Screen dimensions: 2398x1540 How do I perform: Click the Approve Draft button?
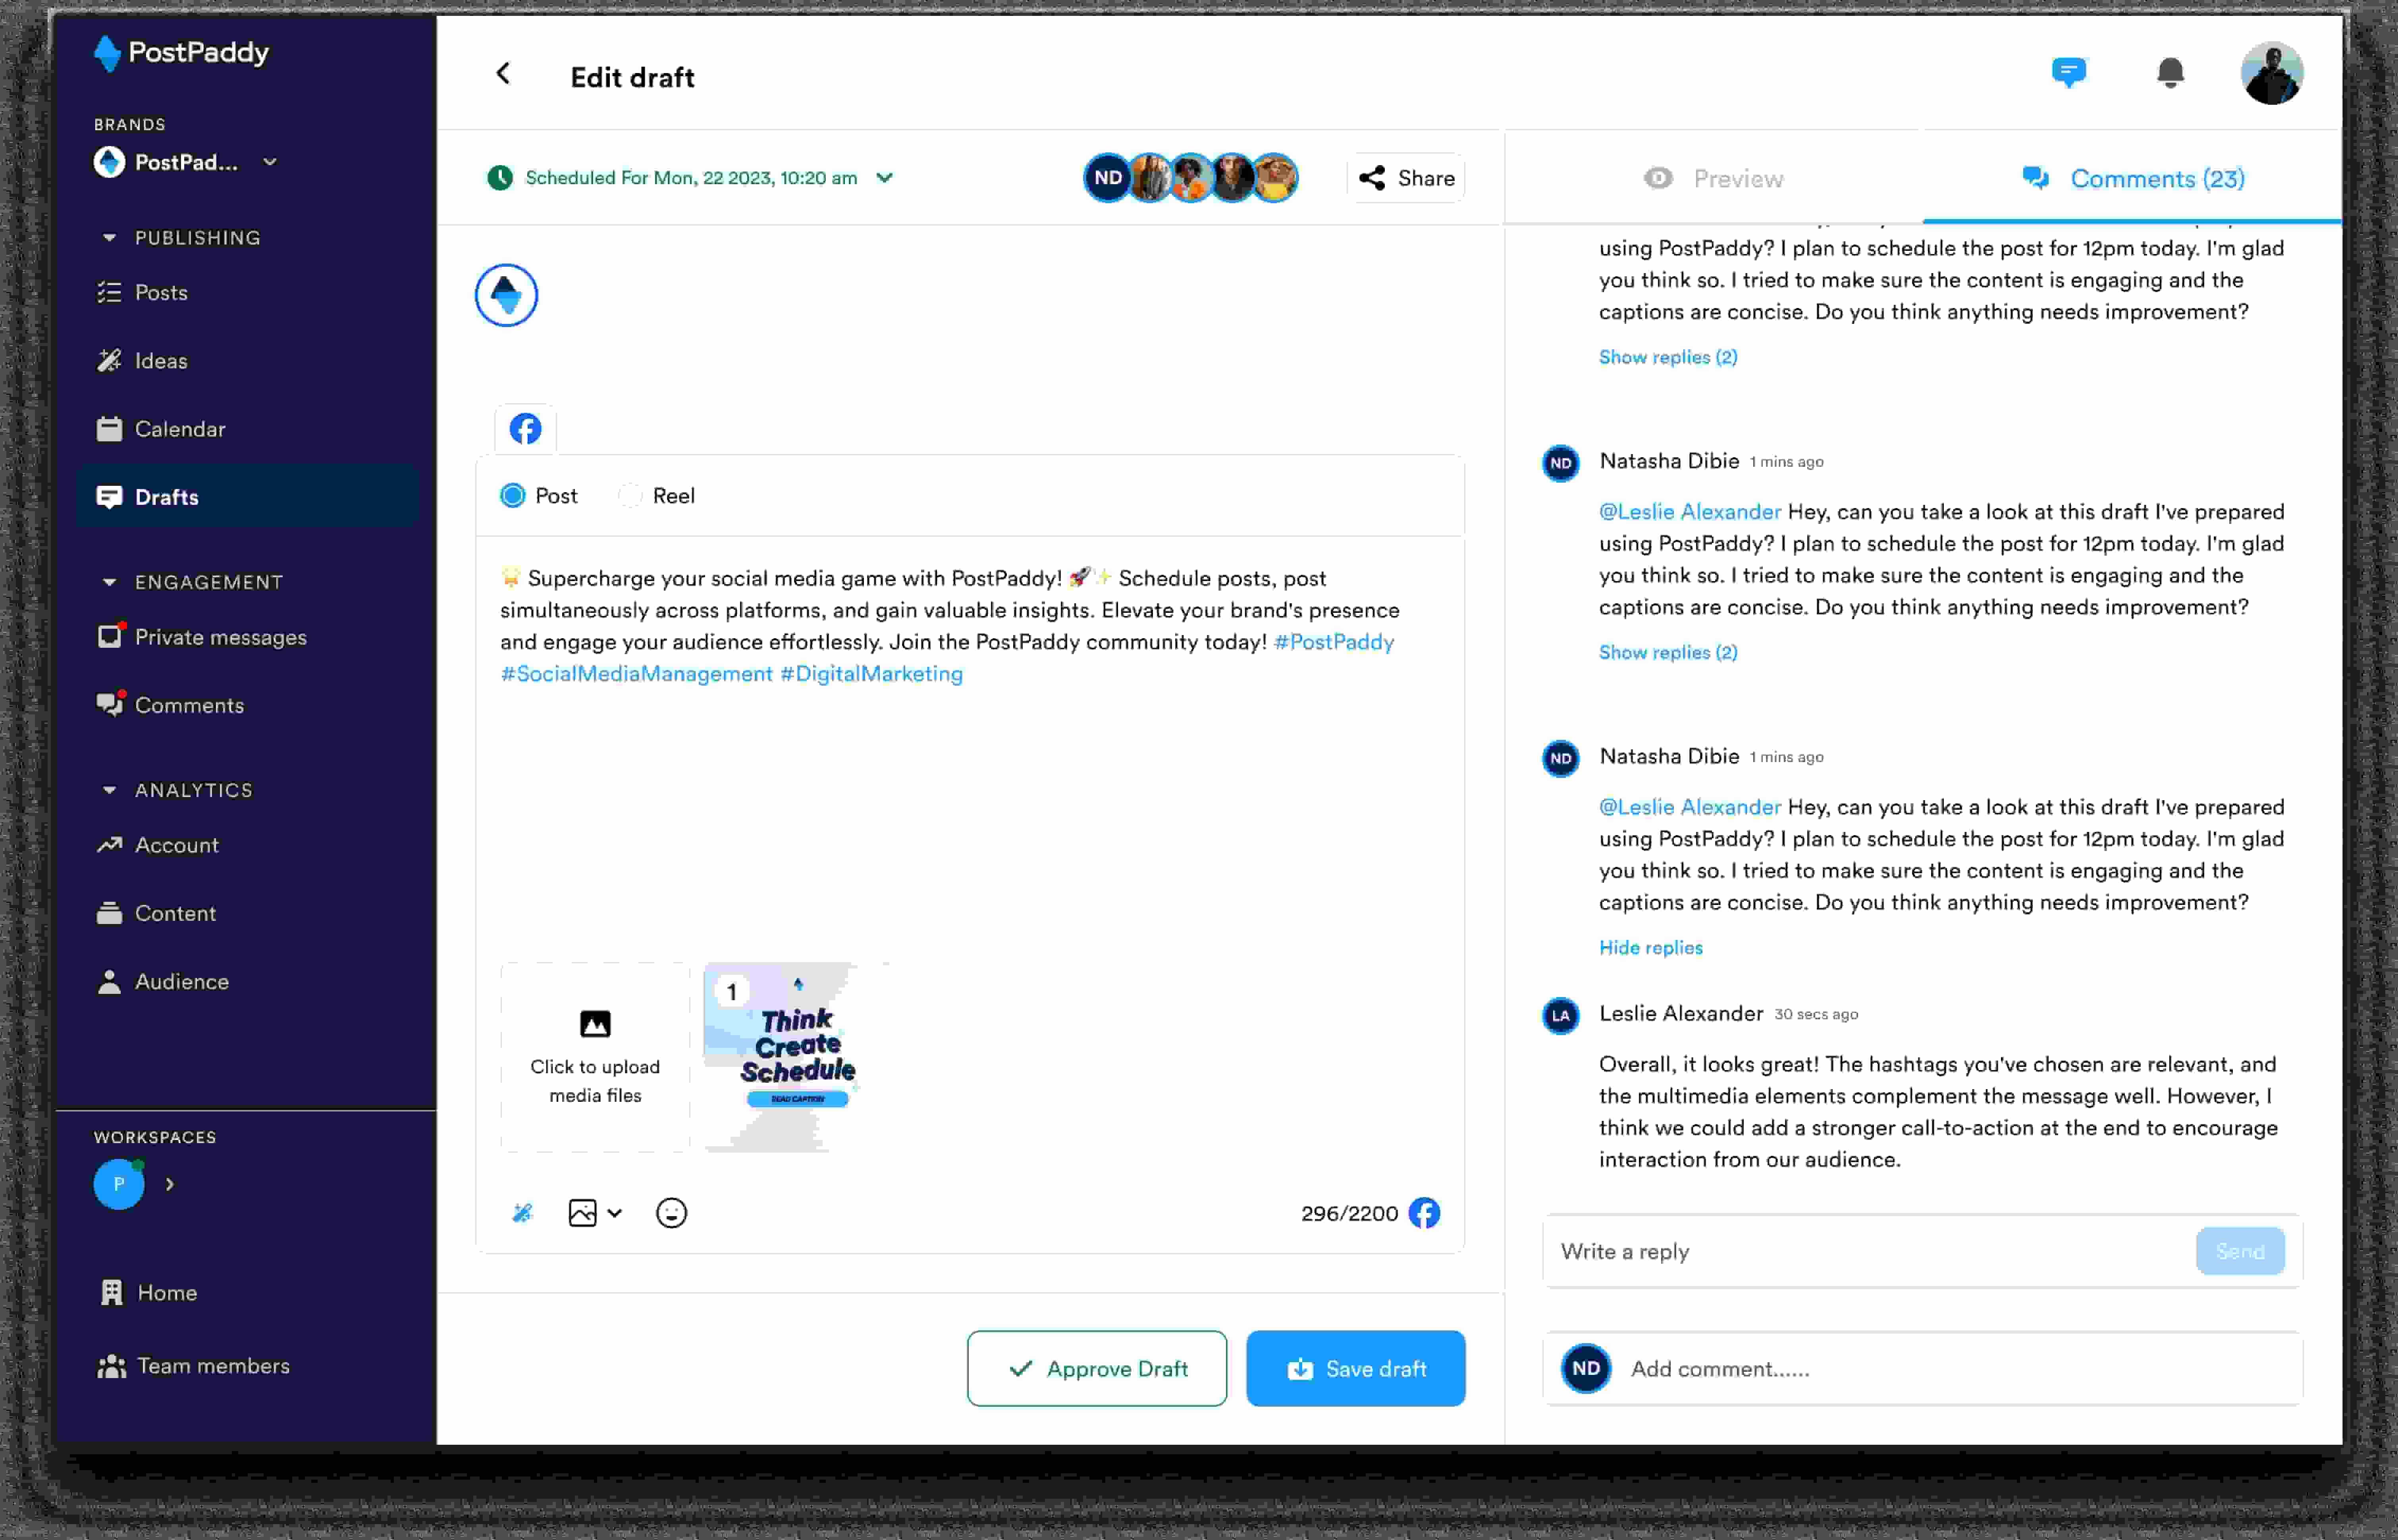(1097, 1368)
